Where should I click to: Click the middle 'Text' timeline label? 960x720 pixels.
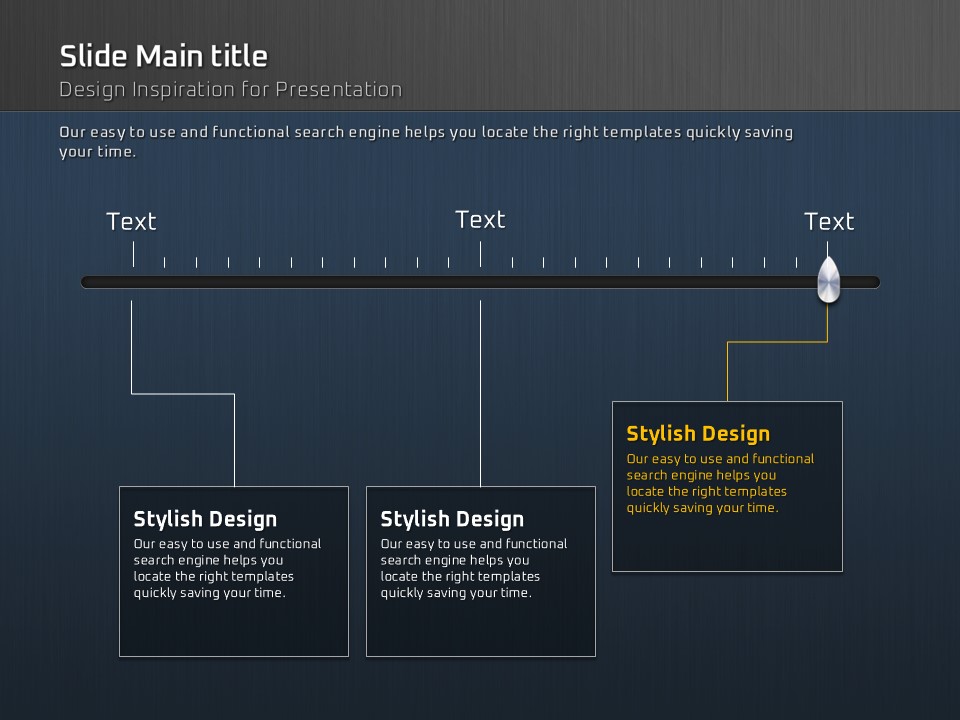click(x=481, y=220)
